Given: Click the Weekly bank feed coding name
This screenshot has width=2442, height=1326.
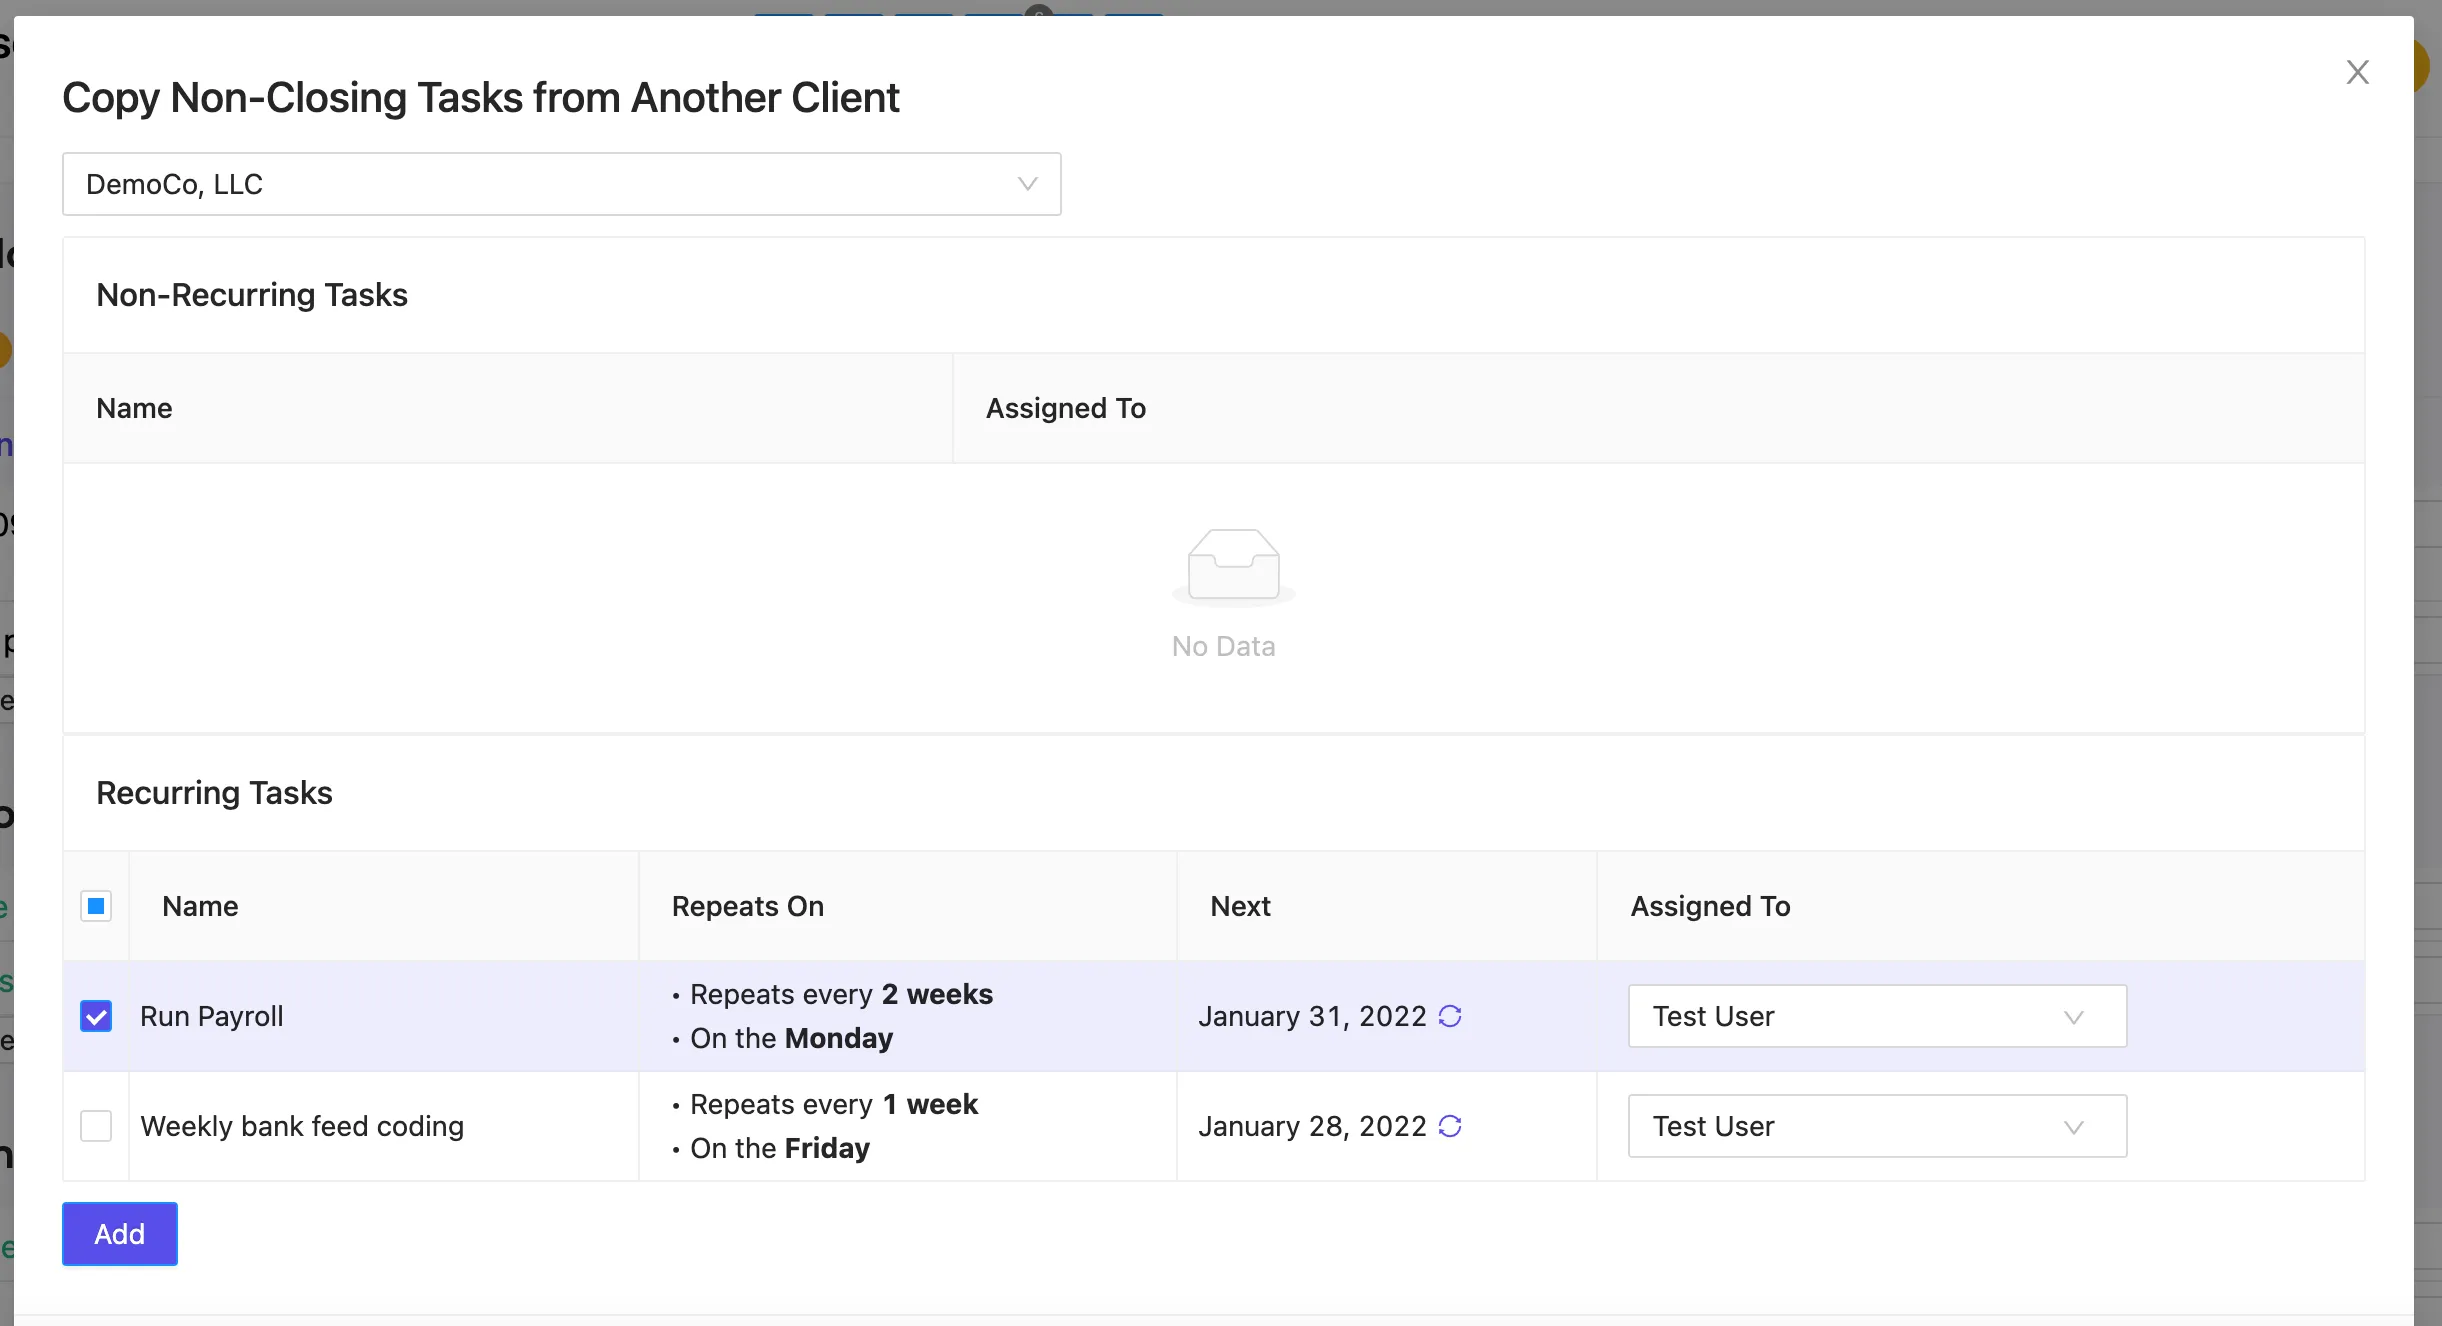Looking at the screenshot, I should (x=302, y=1126).
